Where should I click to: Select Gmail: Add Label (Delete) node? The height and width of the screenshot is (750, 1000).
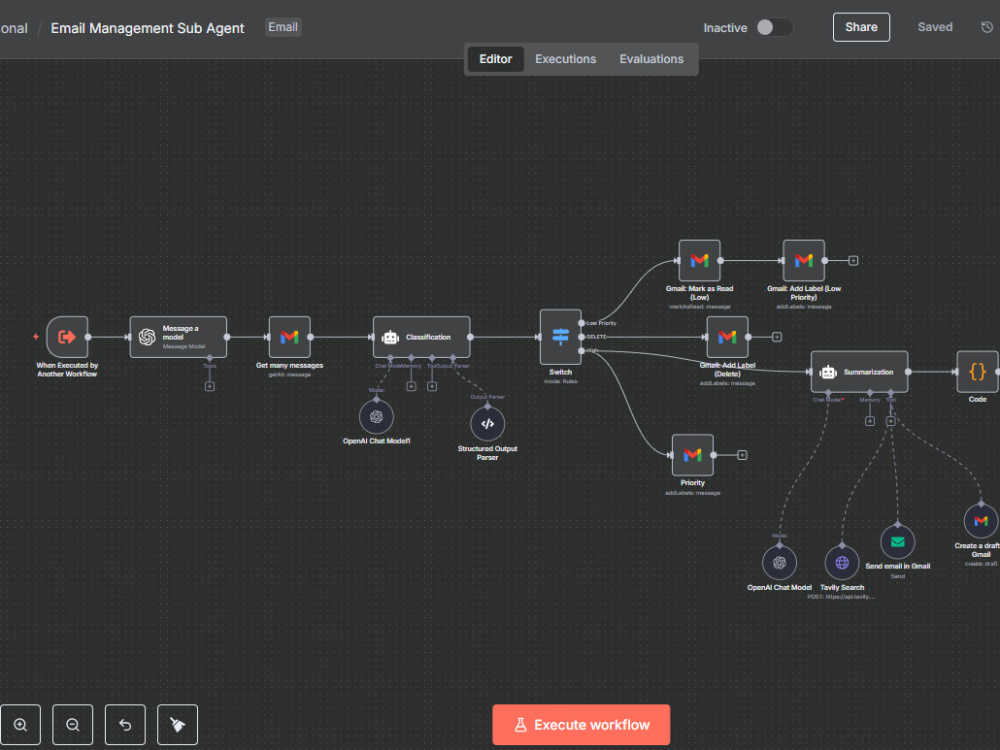(727, 337)
